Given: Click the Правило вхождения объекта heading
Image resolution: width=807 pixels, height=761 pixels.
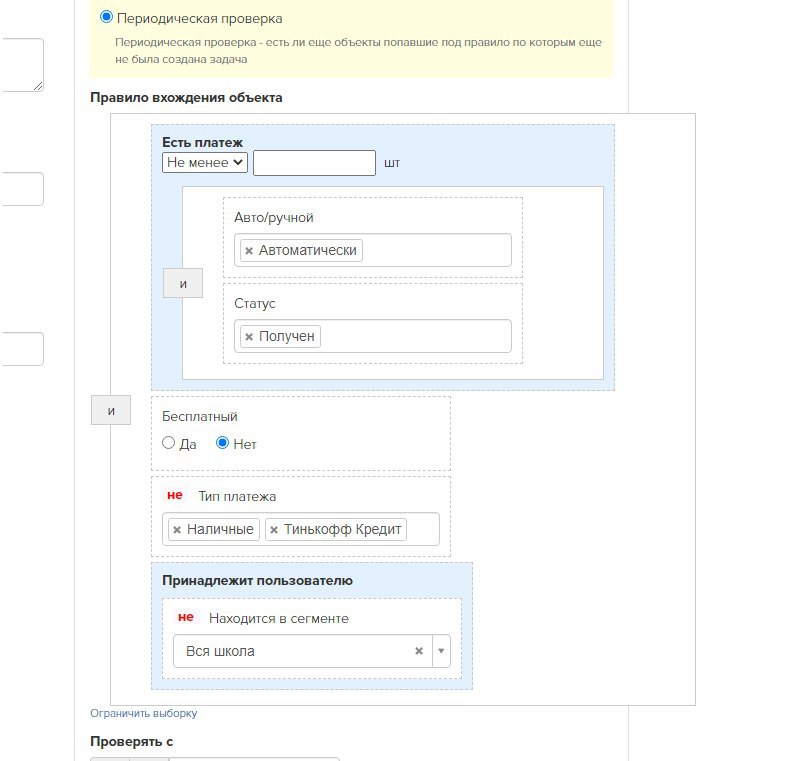Looking at the screenshot, I should (186, 98).
